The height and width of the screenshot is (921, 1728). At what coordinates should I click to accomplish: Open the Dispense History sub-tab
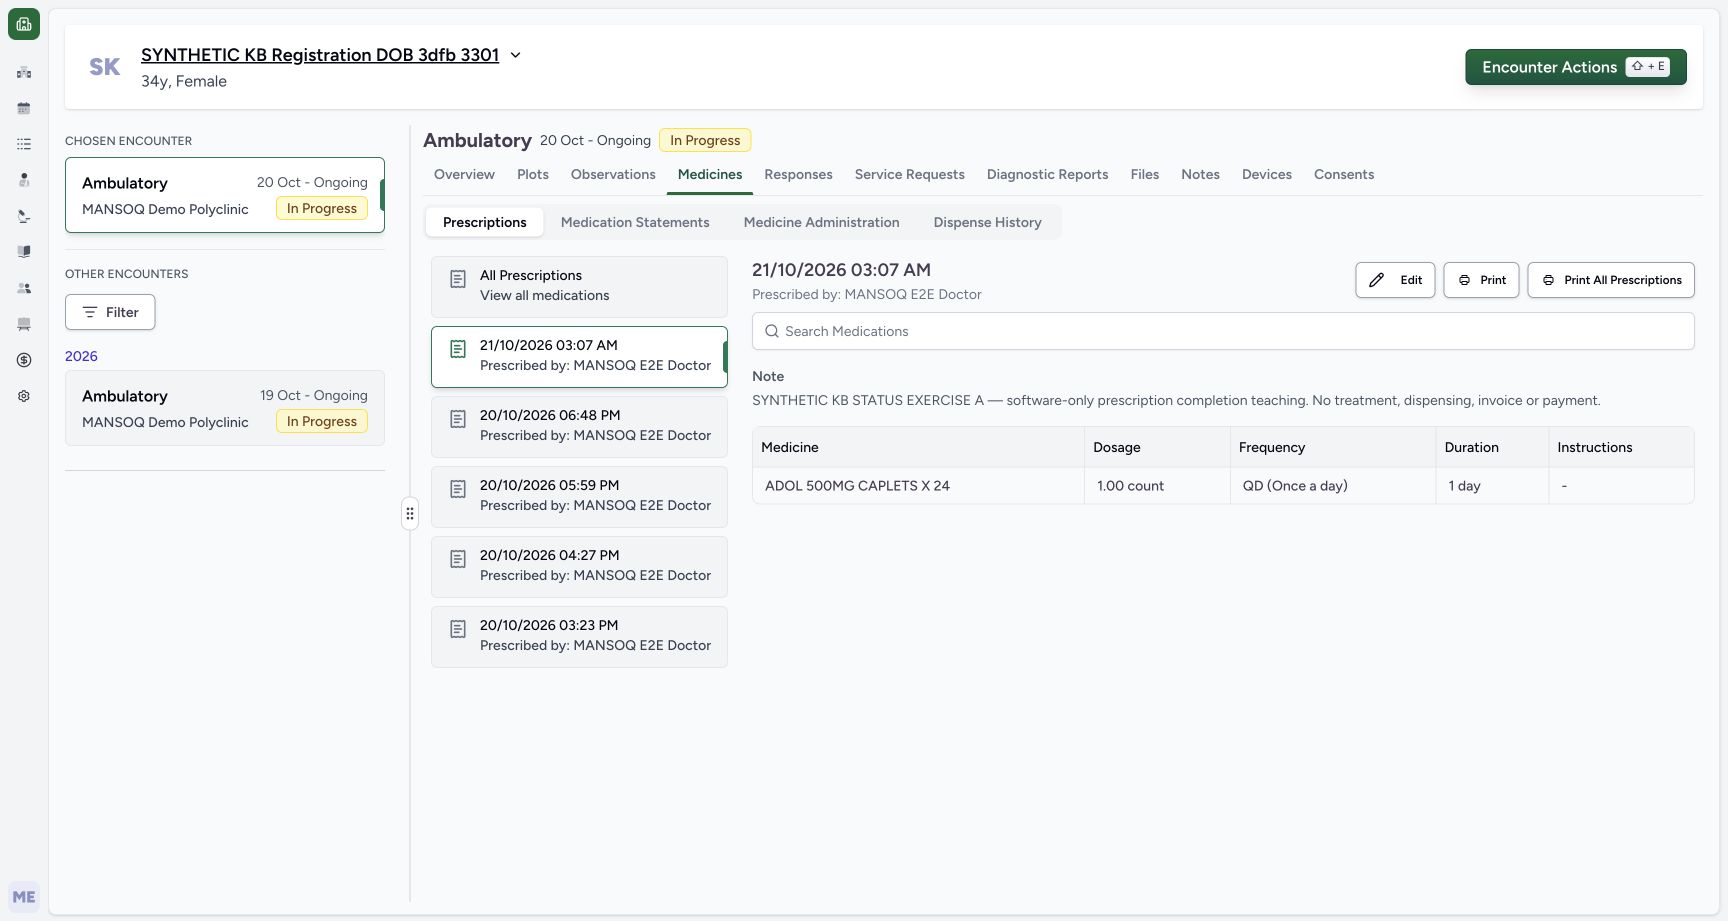988,222
